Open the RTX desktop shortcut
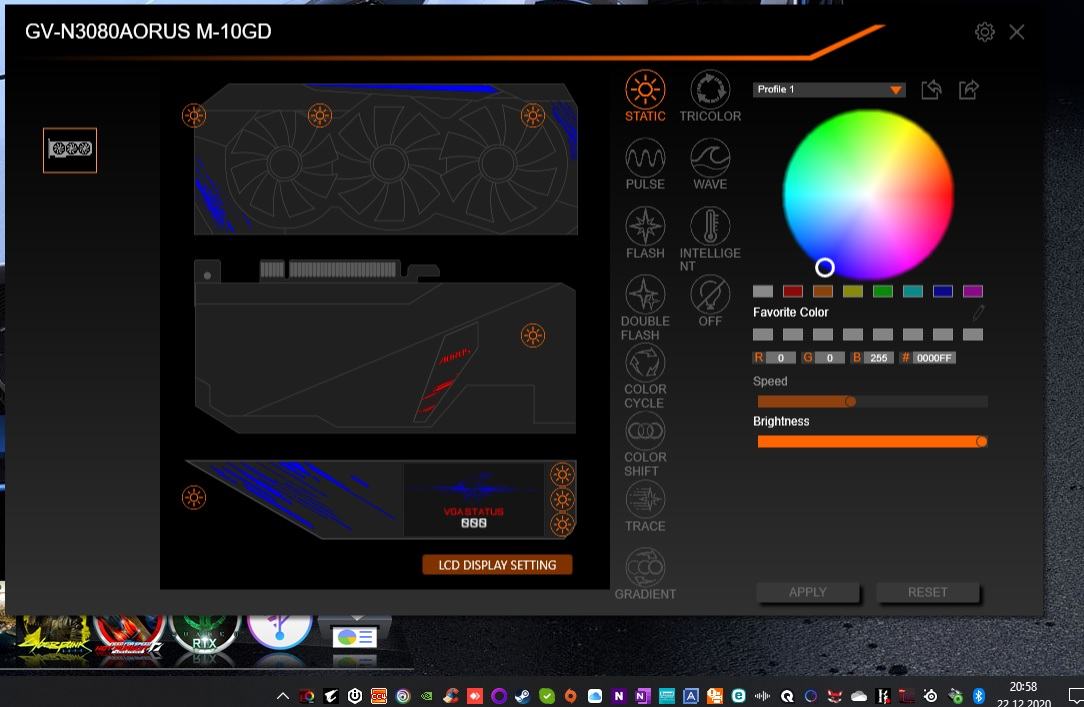Viewport: 1084px width, 707px height. pyautogui.click(x=205, y=636)
